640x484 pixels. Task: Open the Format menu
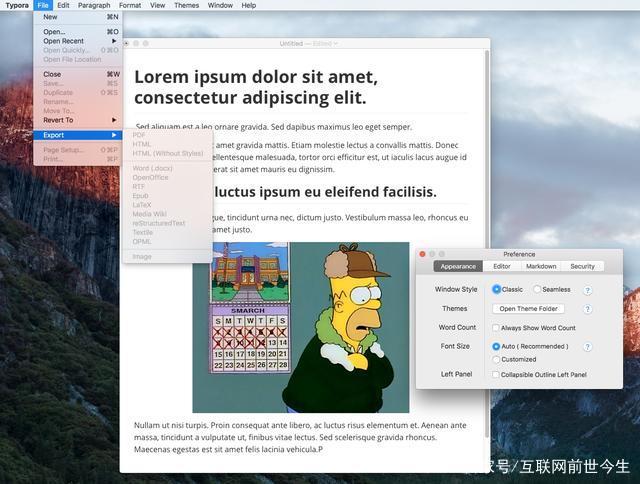(130, 5)
